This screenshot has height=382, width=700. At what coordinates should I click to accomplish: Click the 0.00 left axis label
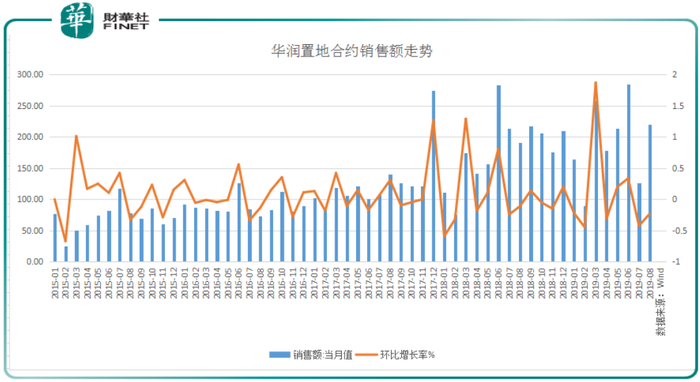(34, 262)
